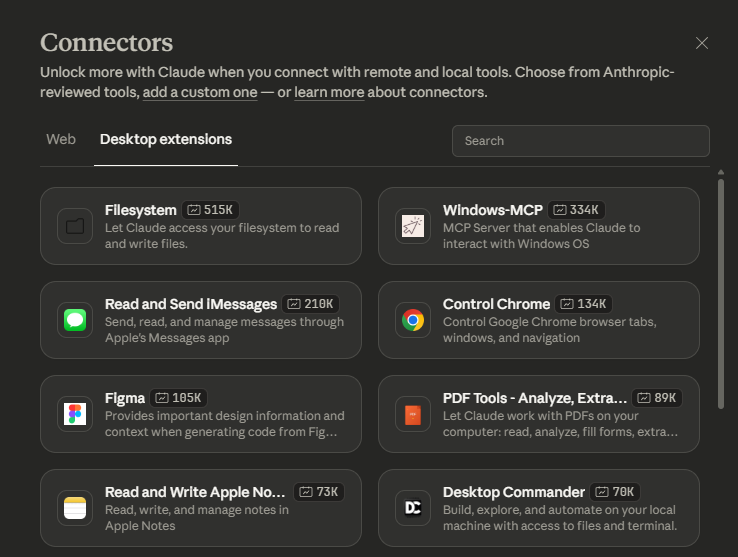Open the Figma logo icon

pyautogui.click(x=75, y=414)
